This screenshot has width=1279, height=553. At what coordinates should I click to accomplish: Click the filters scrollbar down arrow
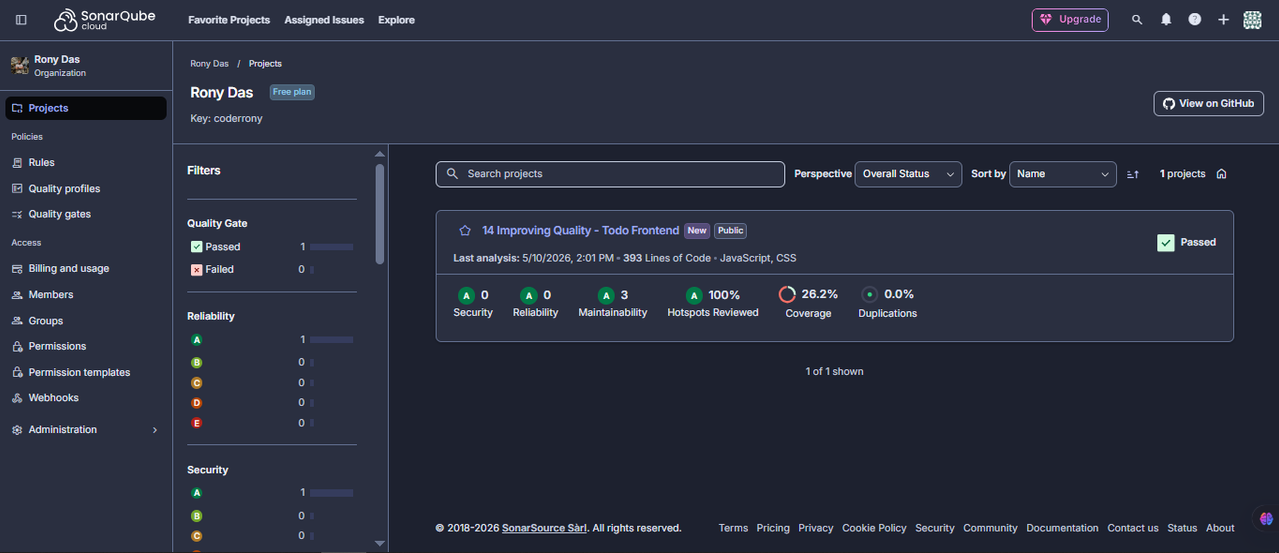click(380, 543)
